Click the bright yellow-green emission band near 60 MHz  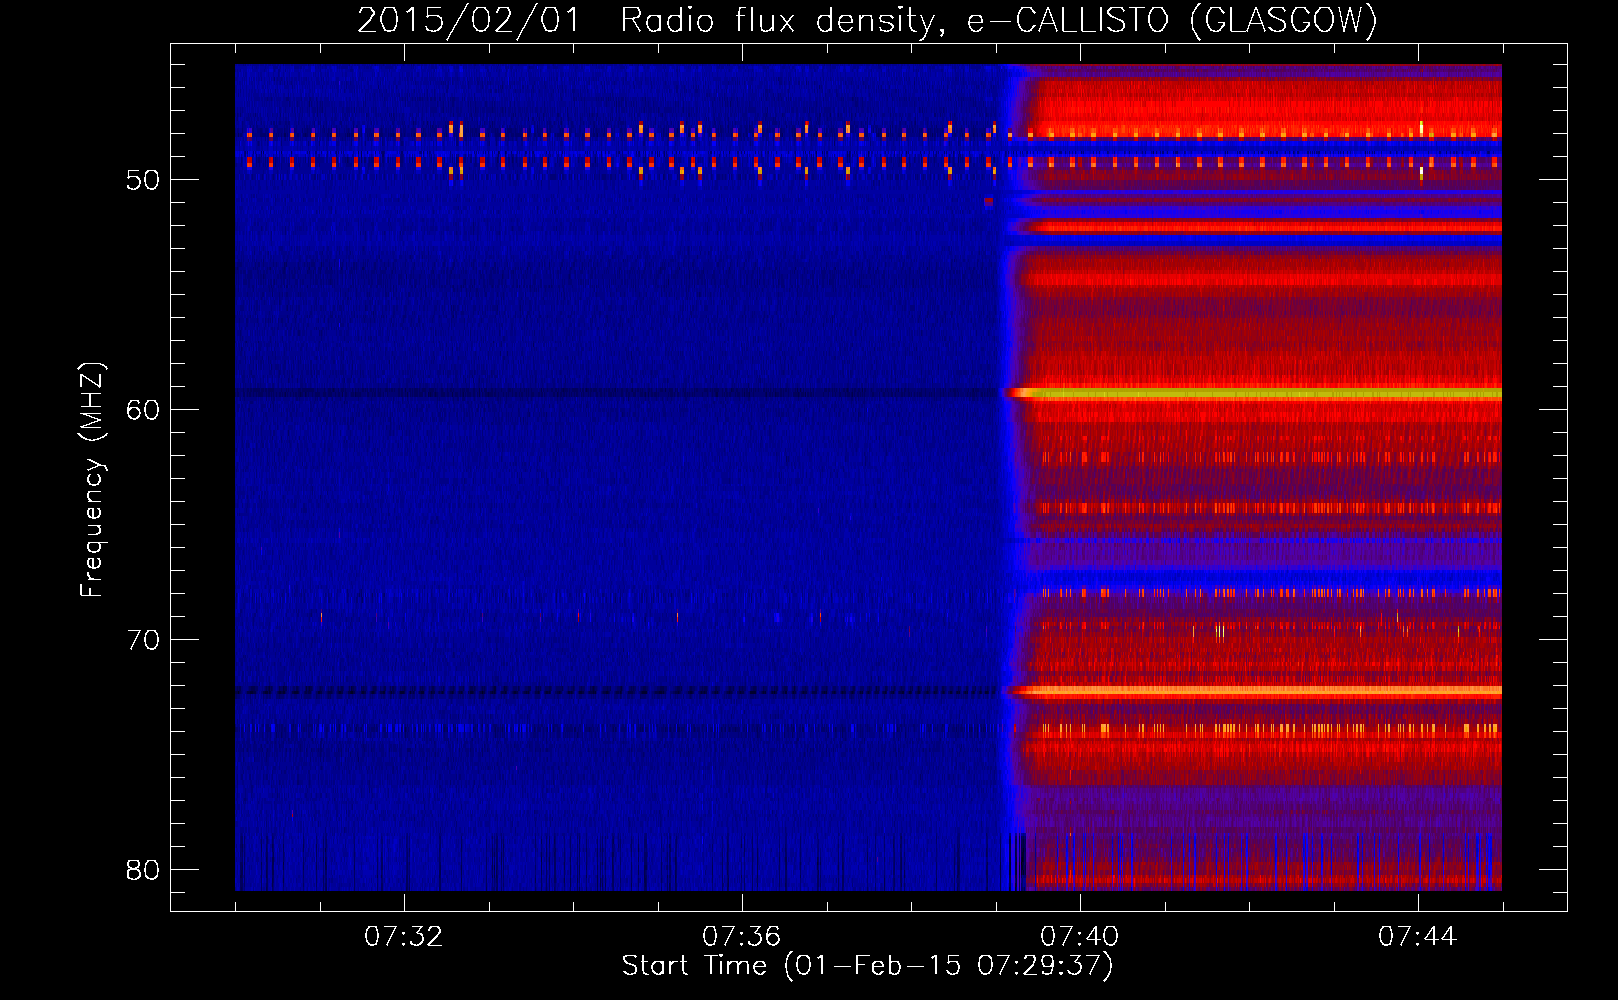pos(1255,394)
